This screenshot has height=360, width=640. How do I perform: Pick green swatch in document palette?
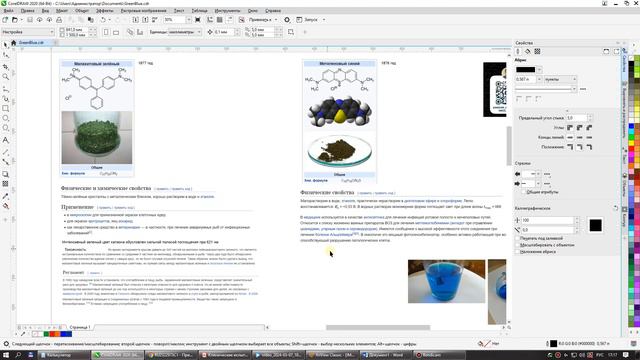(x=46, y=334)
